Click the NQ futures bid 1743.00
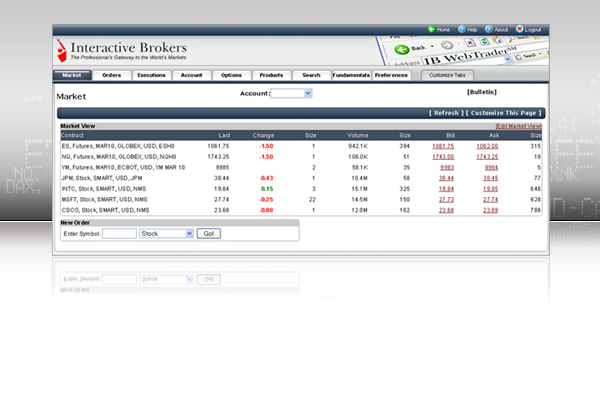The width and height of the screenshot is (600, 400). tap(443, 157)
